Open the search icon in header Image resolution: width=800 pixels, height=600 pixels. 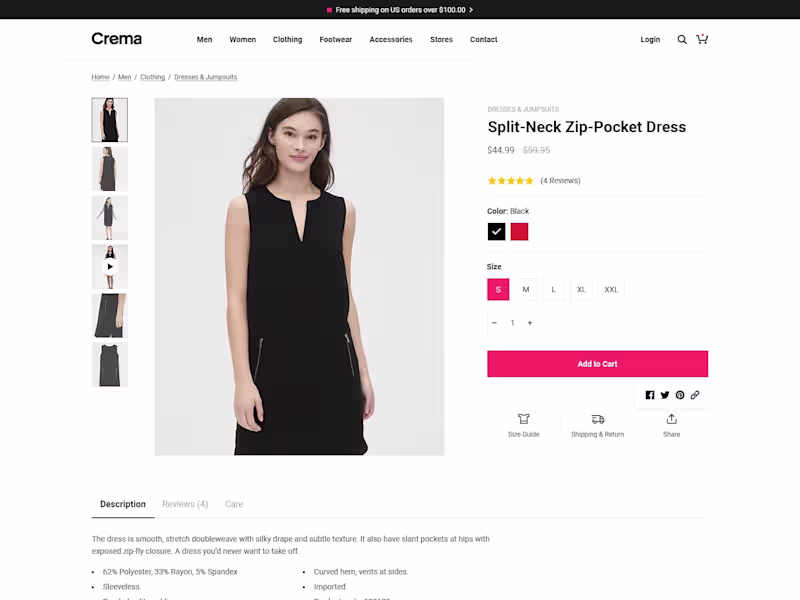(x=682, y=40)
